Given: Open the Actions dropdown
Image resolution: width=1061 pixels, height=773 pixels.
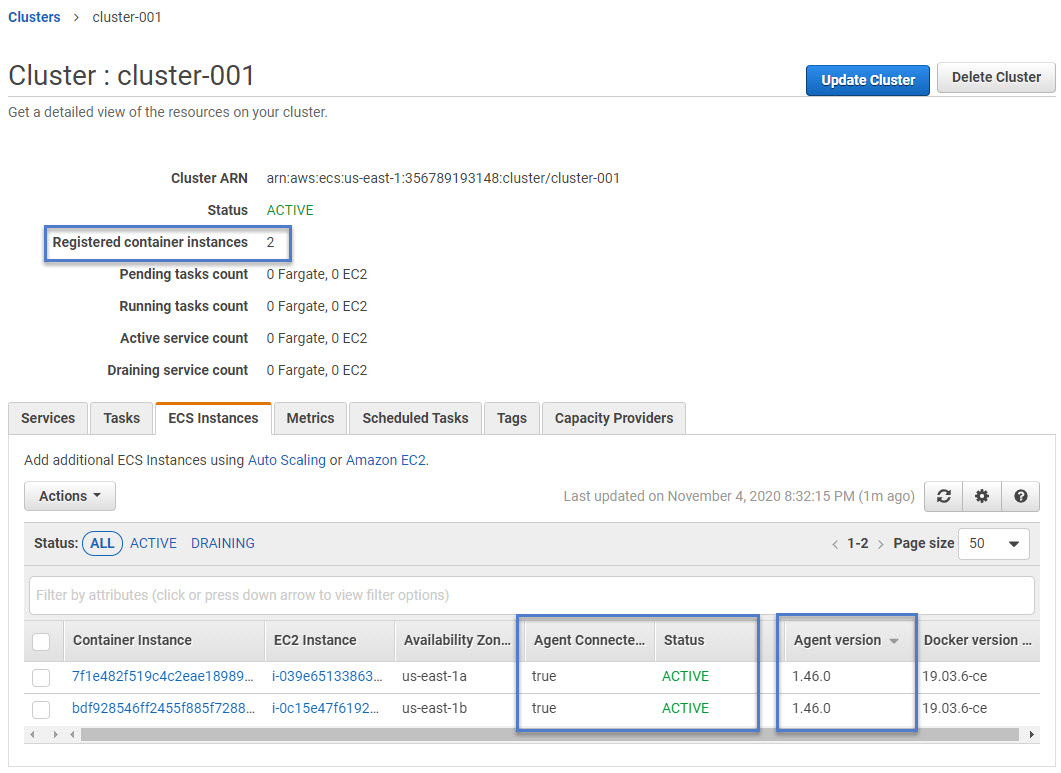Looking at the screenshot, I should click(x=69, y=495).
